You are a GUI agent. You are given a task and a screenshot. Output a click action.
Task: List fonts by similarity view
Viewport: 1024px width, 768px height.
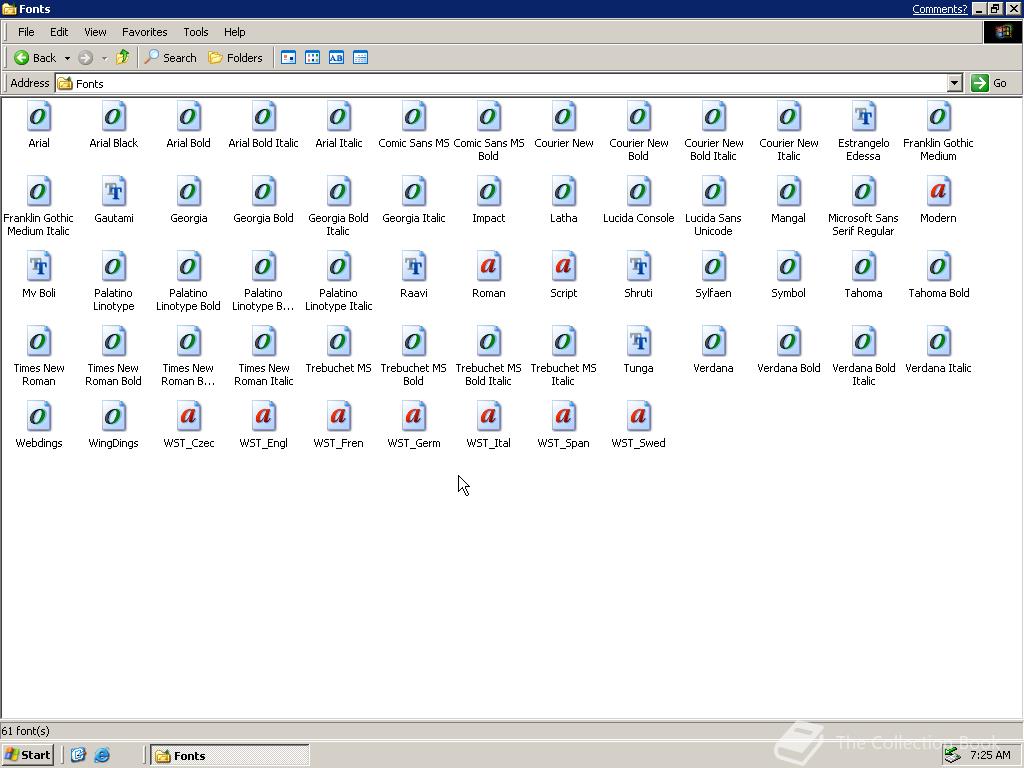(336, 57)
